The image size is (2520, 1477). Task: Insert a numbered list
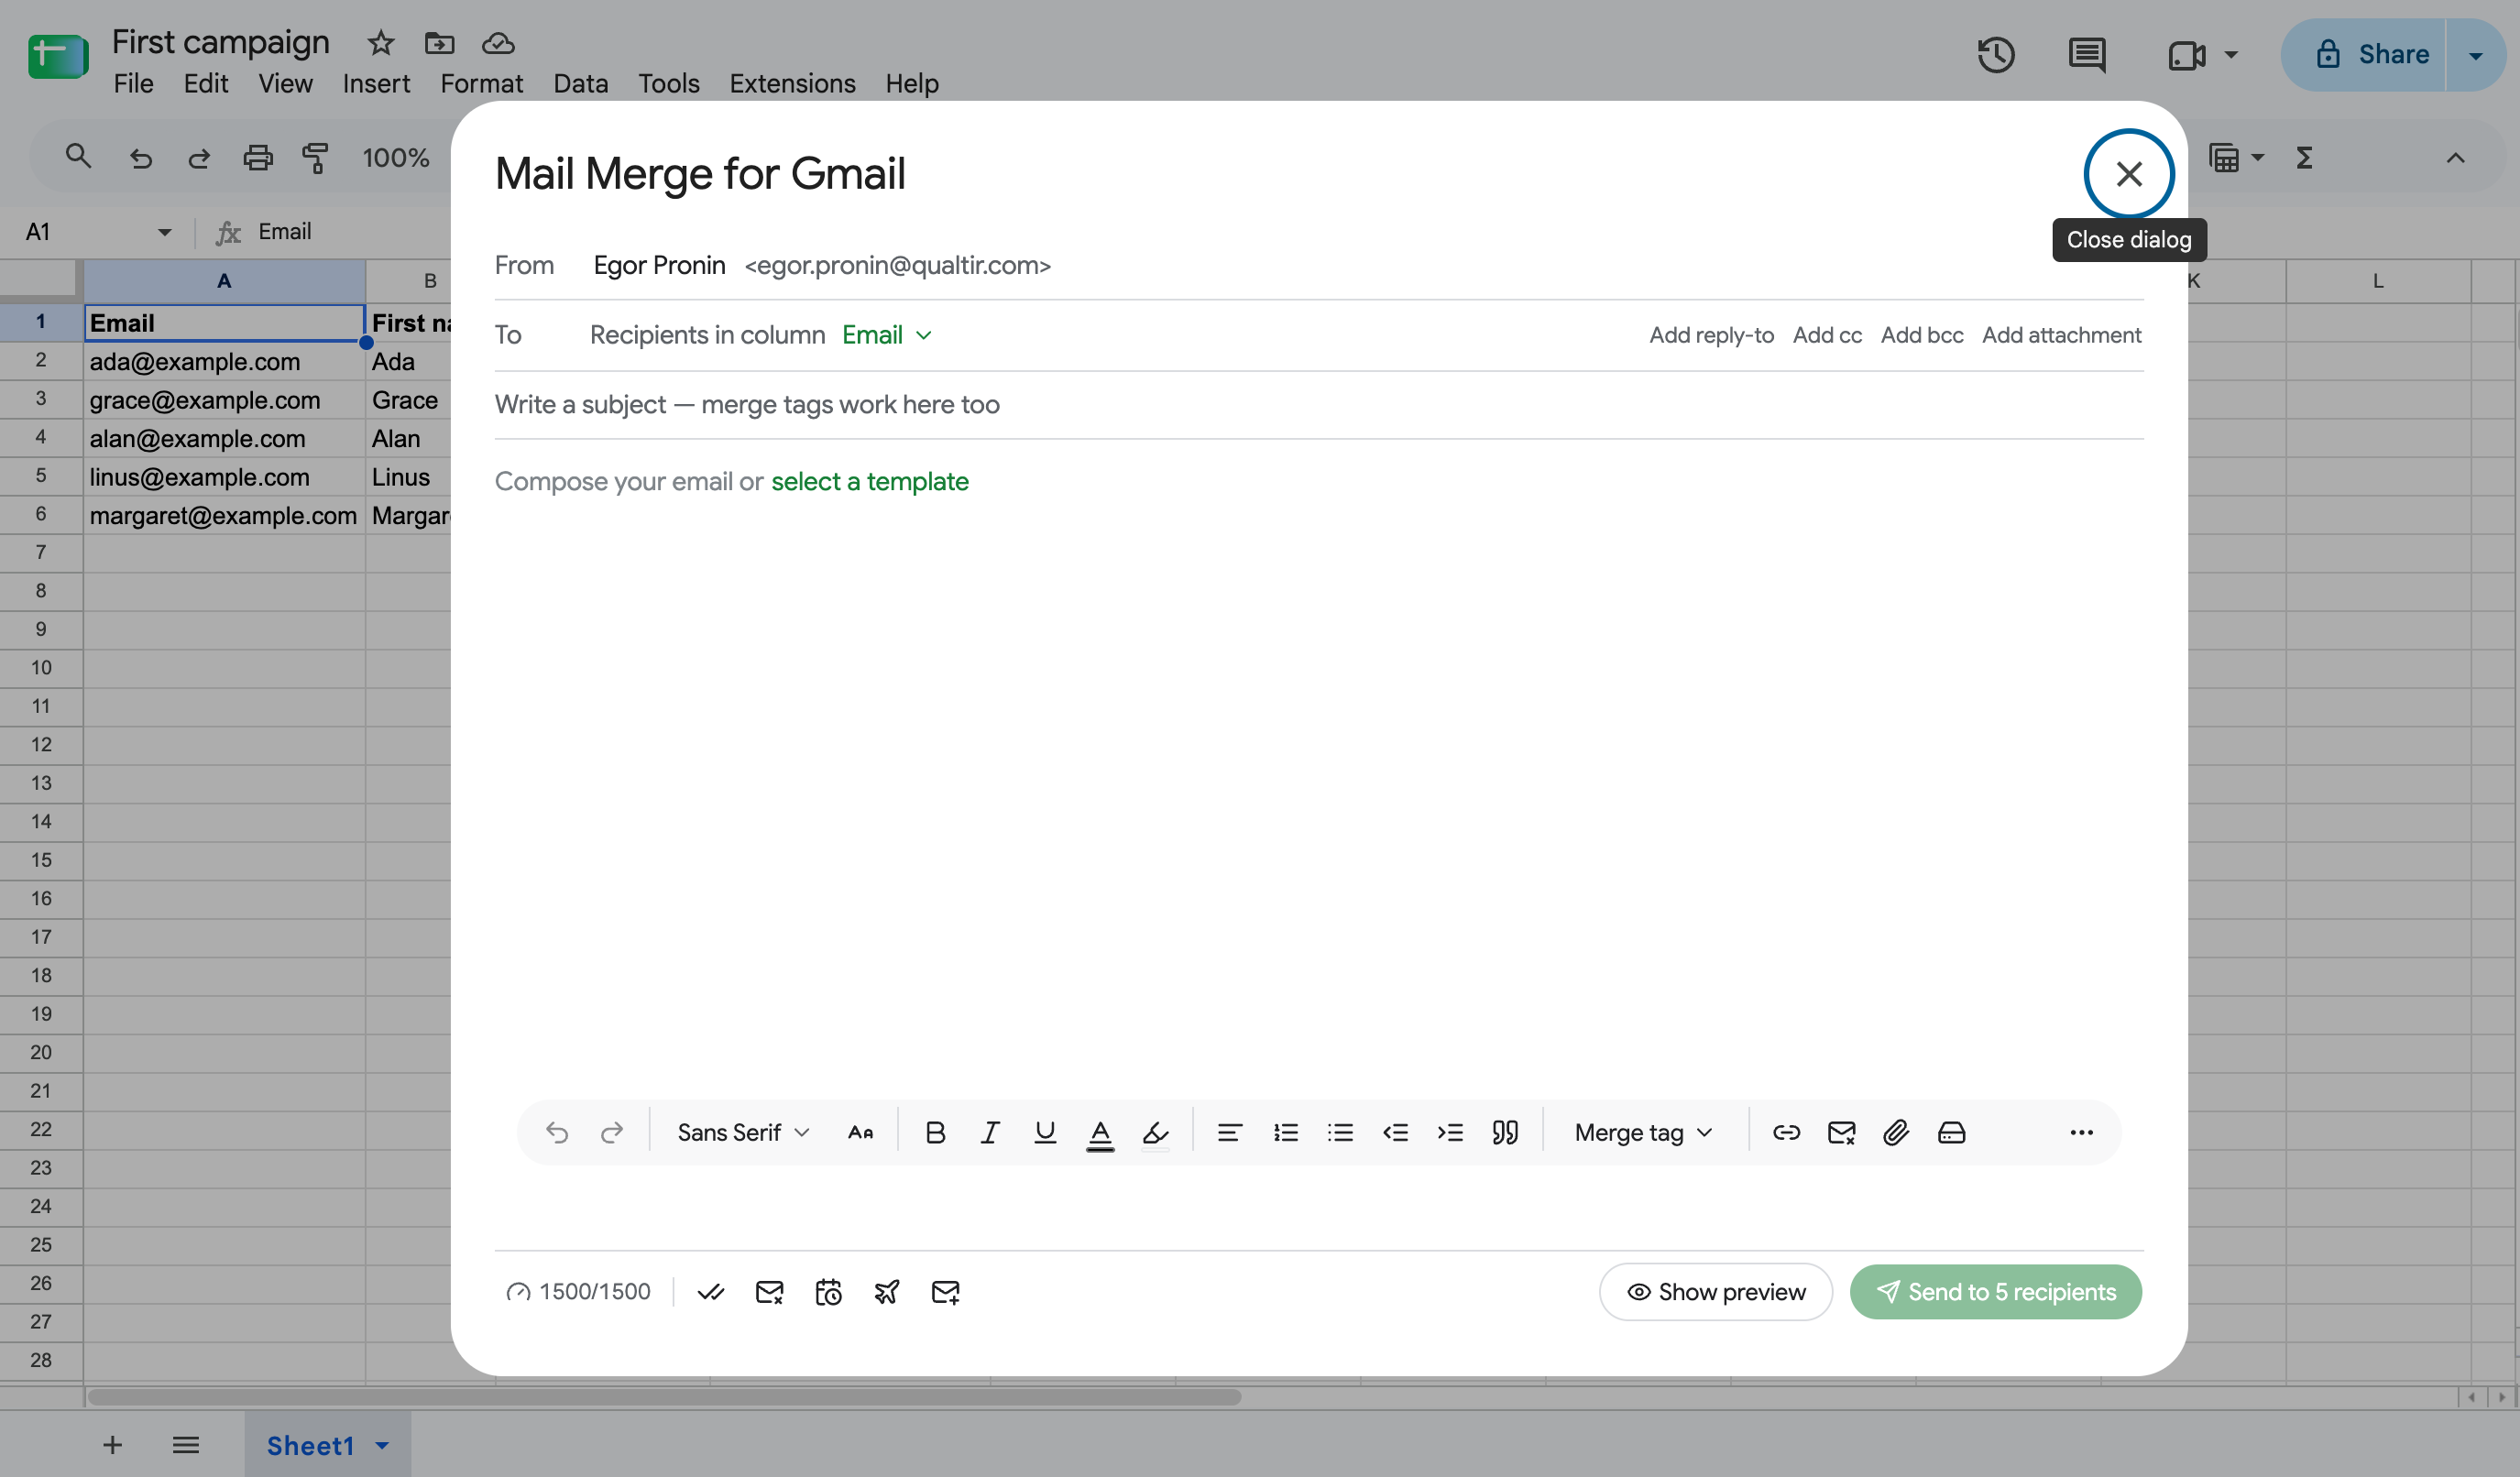point(1285,1132)
